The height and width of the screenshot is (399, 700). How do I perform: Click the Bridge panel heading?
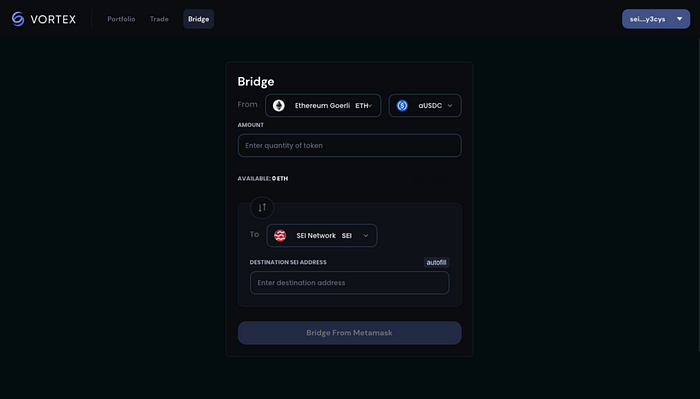256,82
